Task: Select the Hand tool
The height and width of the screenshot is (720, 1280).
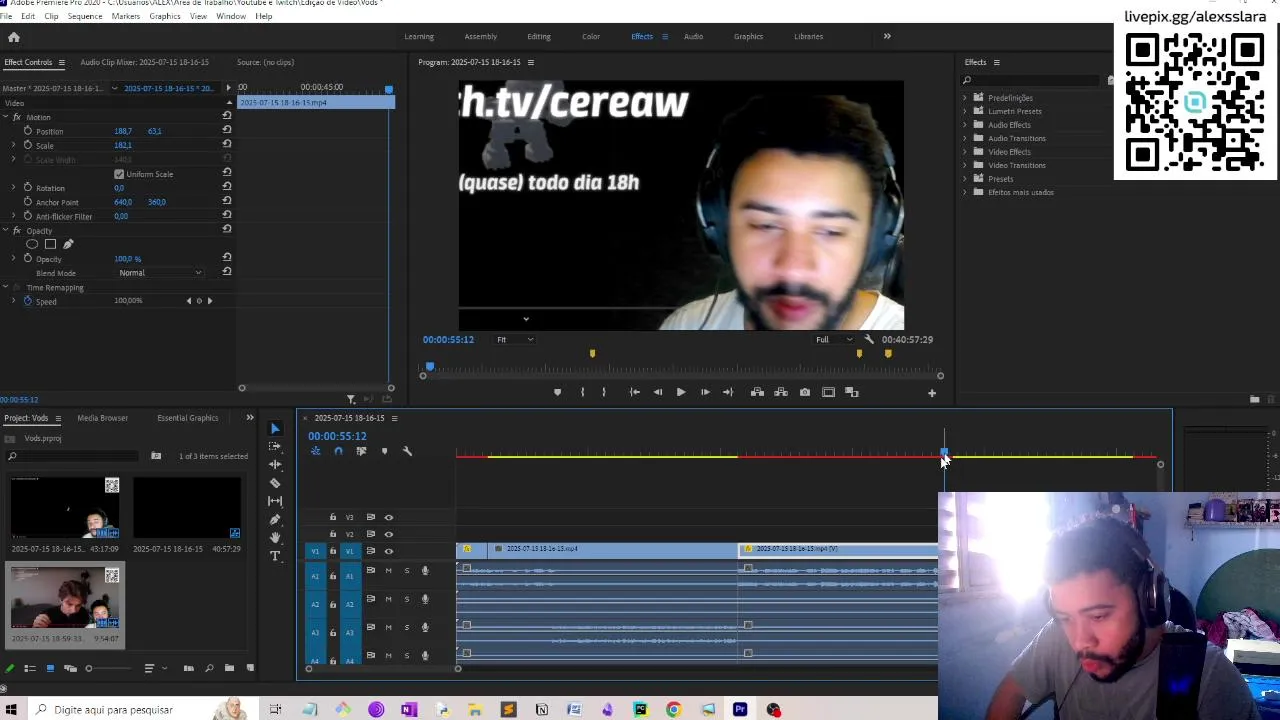Action: pyautogui.click(x=275, y=537)
